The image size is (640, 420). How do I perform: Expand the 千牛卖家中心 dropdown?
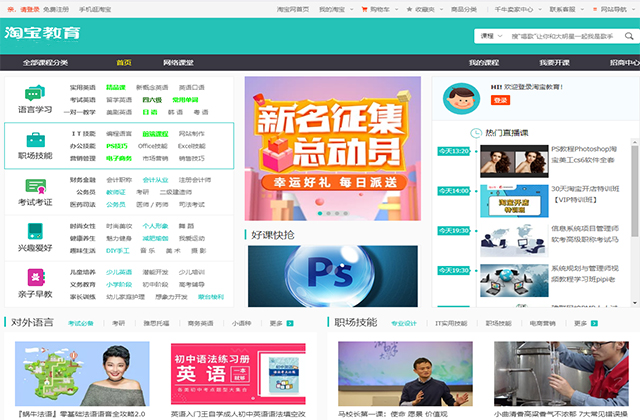click(540, 9)
